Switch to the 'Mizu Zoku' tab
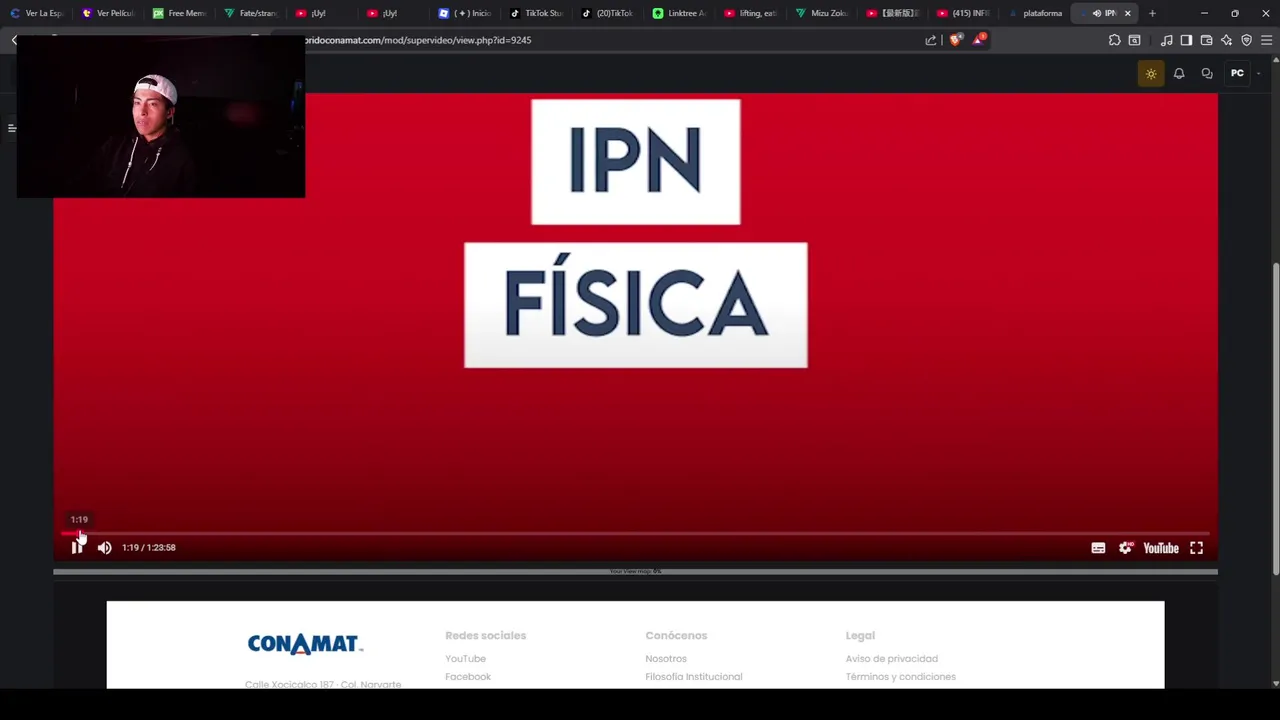This screenshot has width=1280, height=720. tap(822, 13)
